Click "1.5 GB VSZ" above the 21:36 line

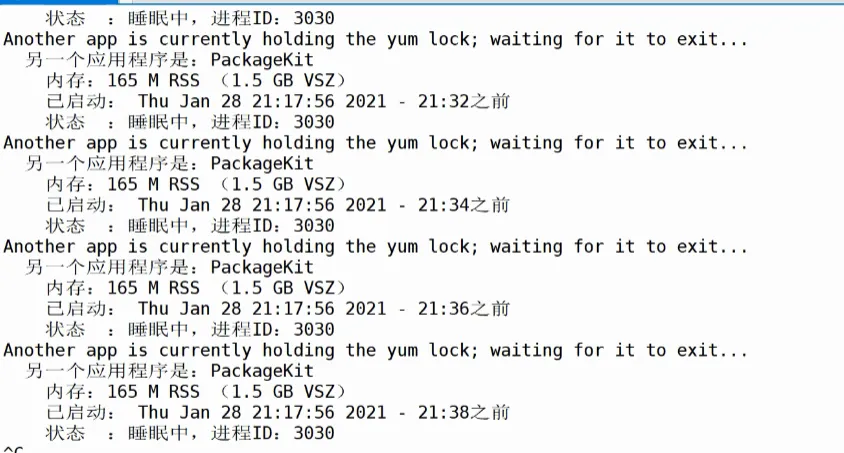pyautogui.click(x=283, y=288)
